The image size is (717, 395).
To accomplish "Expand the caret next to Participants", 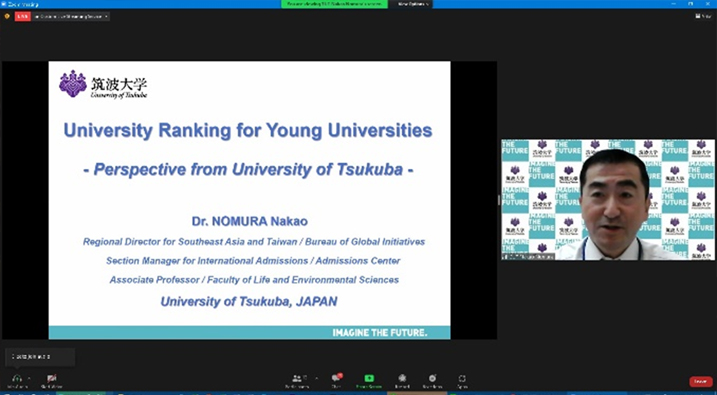I will (316, 379).
